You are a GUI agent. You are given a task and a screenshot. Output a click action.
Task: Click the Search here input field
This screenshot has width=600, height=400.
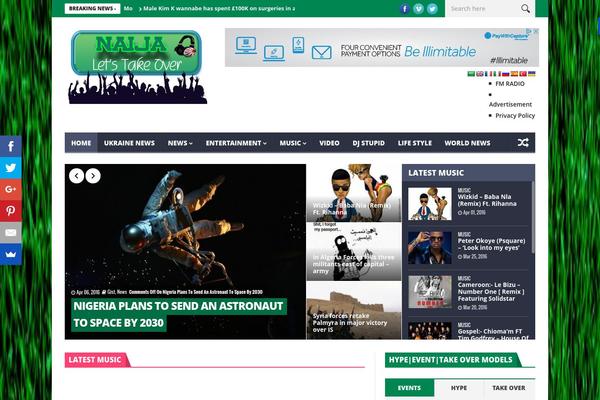click(x=483, y=8)
